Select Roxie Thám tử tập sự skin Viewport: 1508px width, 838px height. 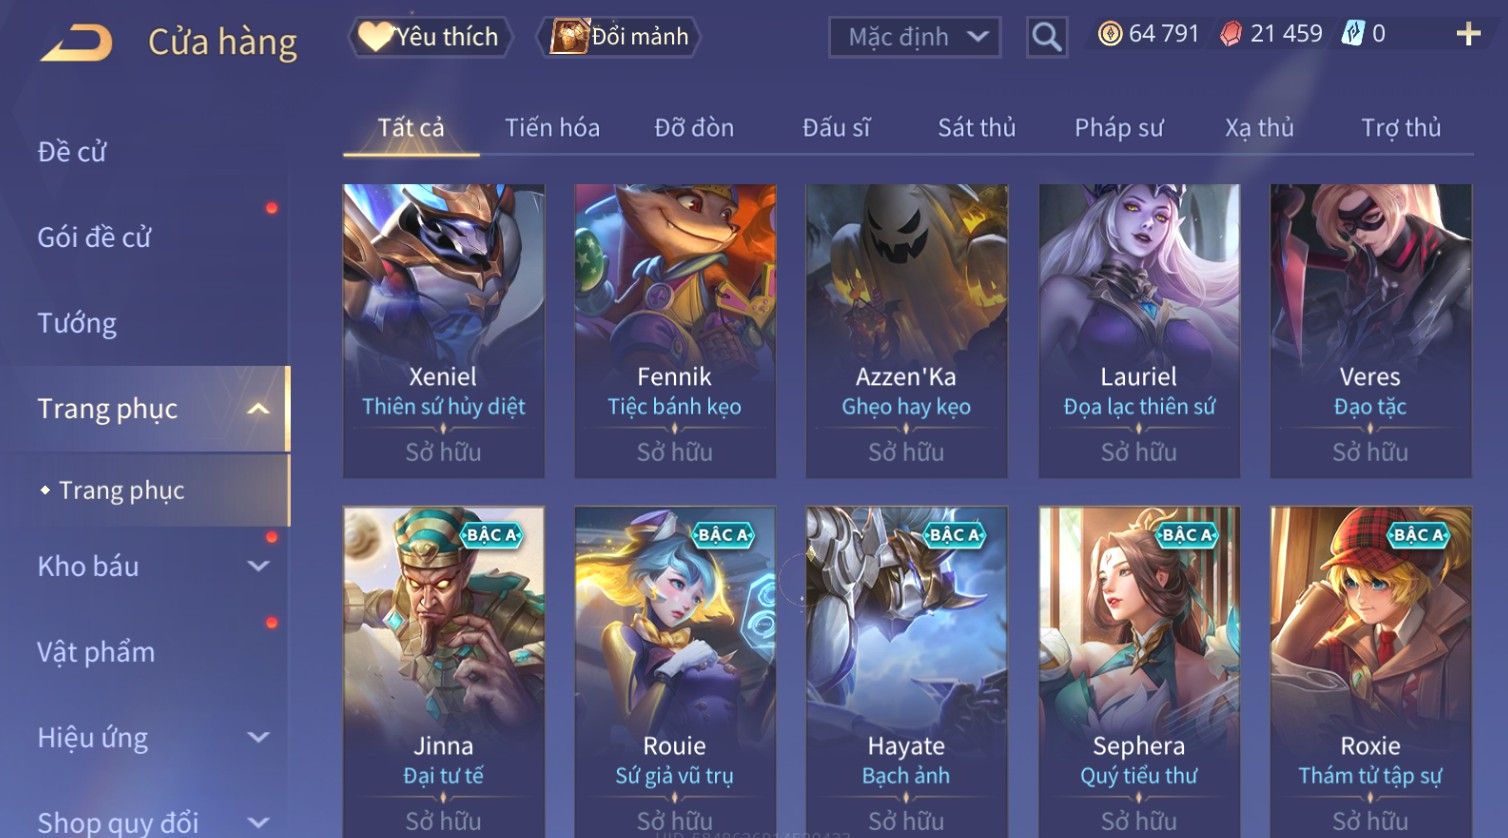click(1370, 672)
